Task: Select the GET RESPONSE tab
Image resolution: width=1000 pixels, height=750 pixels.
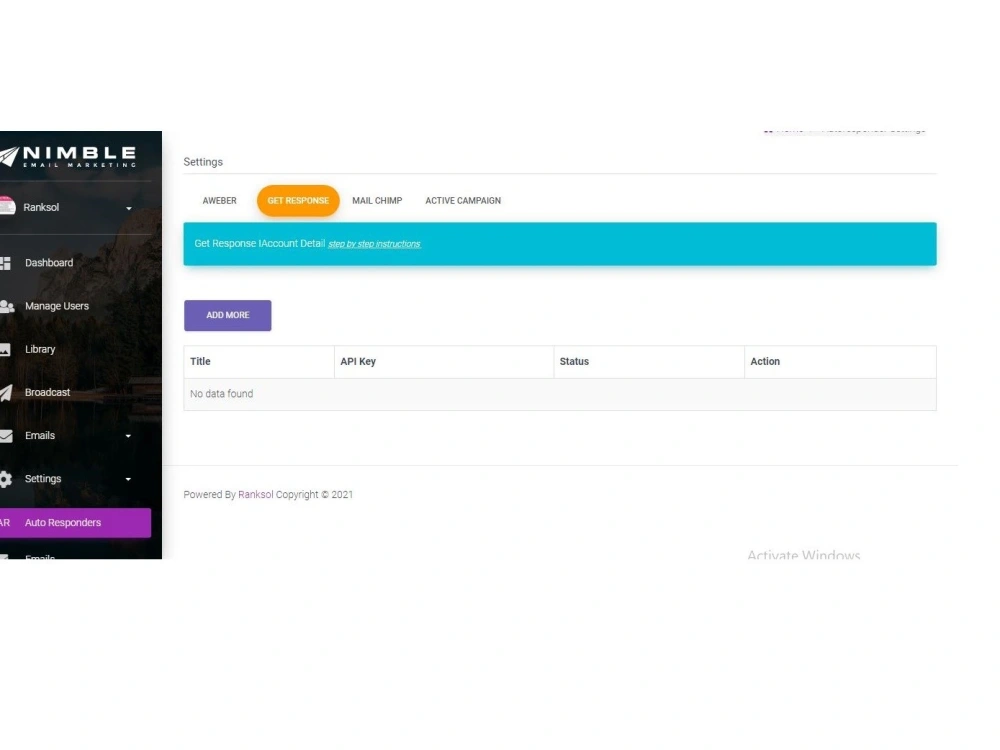Action: tap(298, 200)
